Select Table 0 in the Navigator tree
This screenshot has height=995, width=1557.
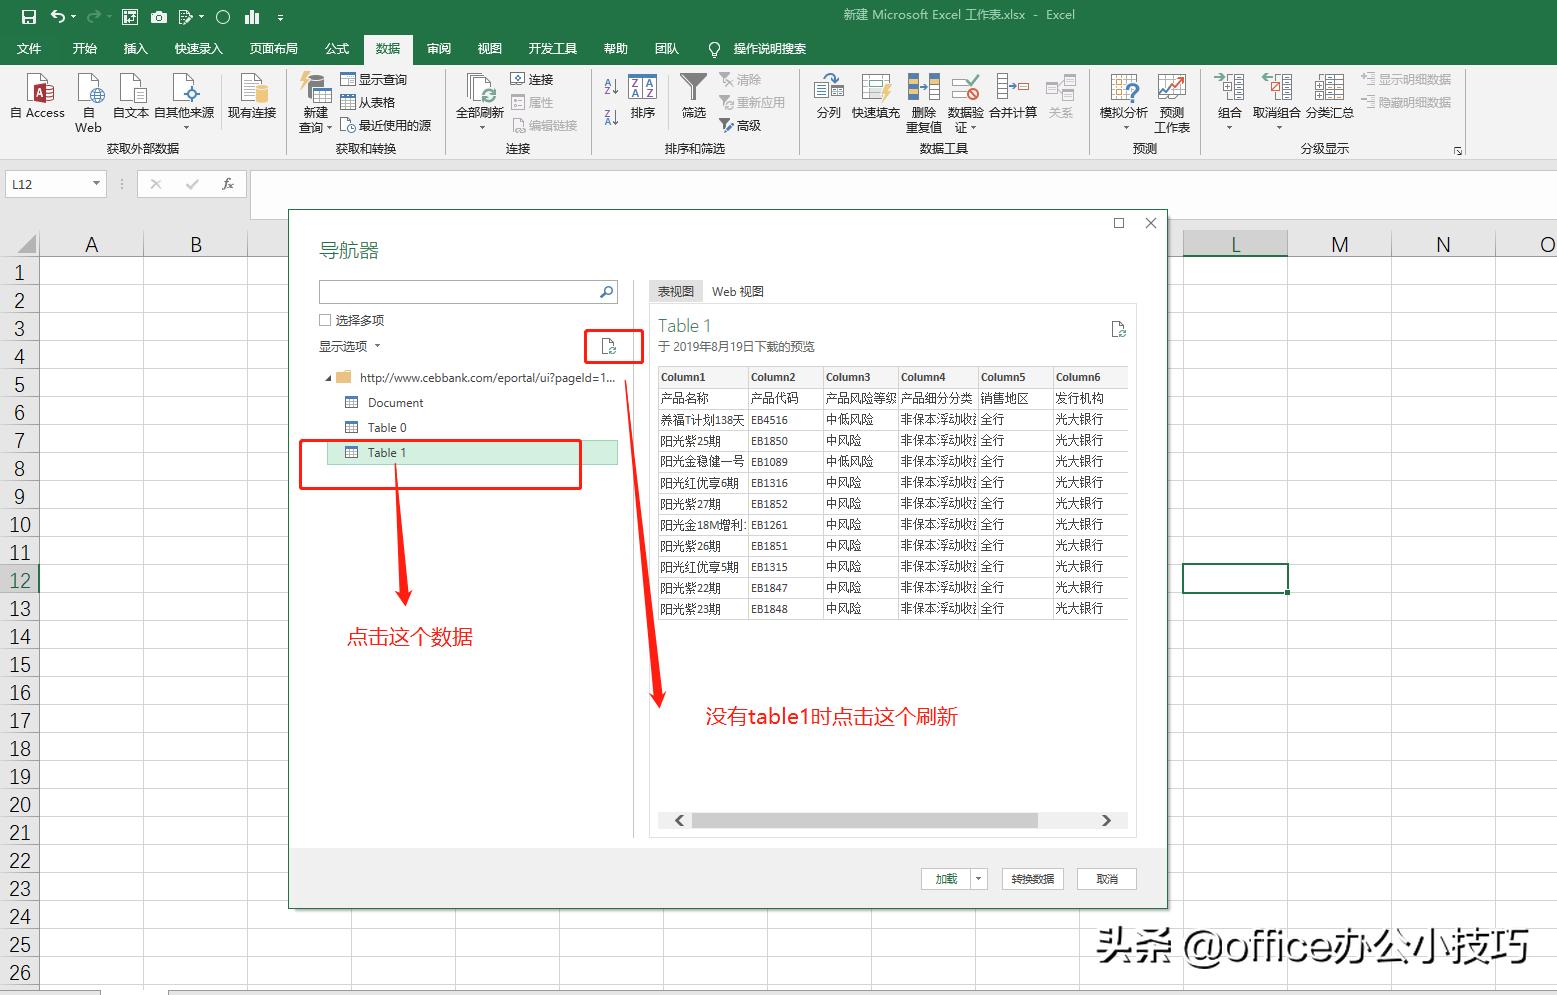pyautogui.click(x=388, y=427)
